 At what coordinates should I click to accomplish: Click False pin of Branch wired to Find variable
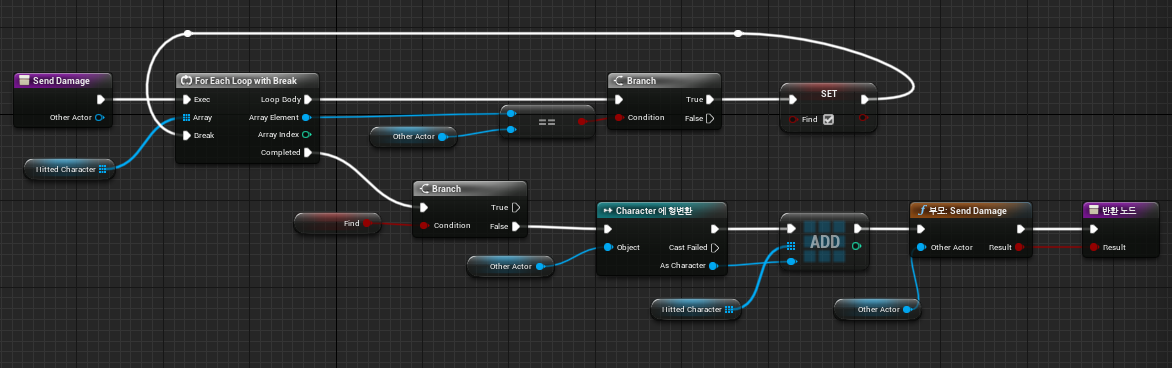516,226
